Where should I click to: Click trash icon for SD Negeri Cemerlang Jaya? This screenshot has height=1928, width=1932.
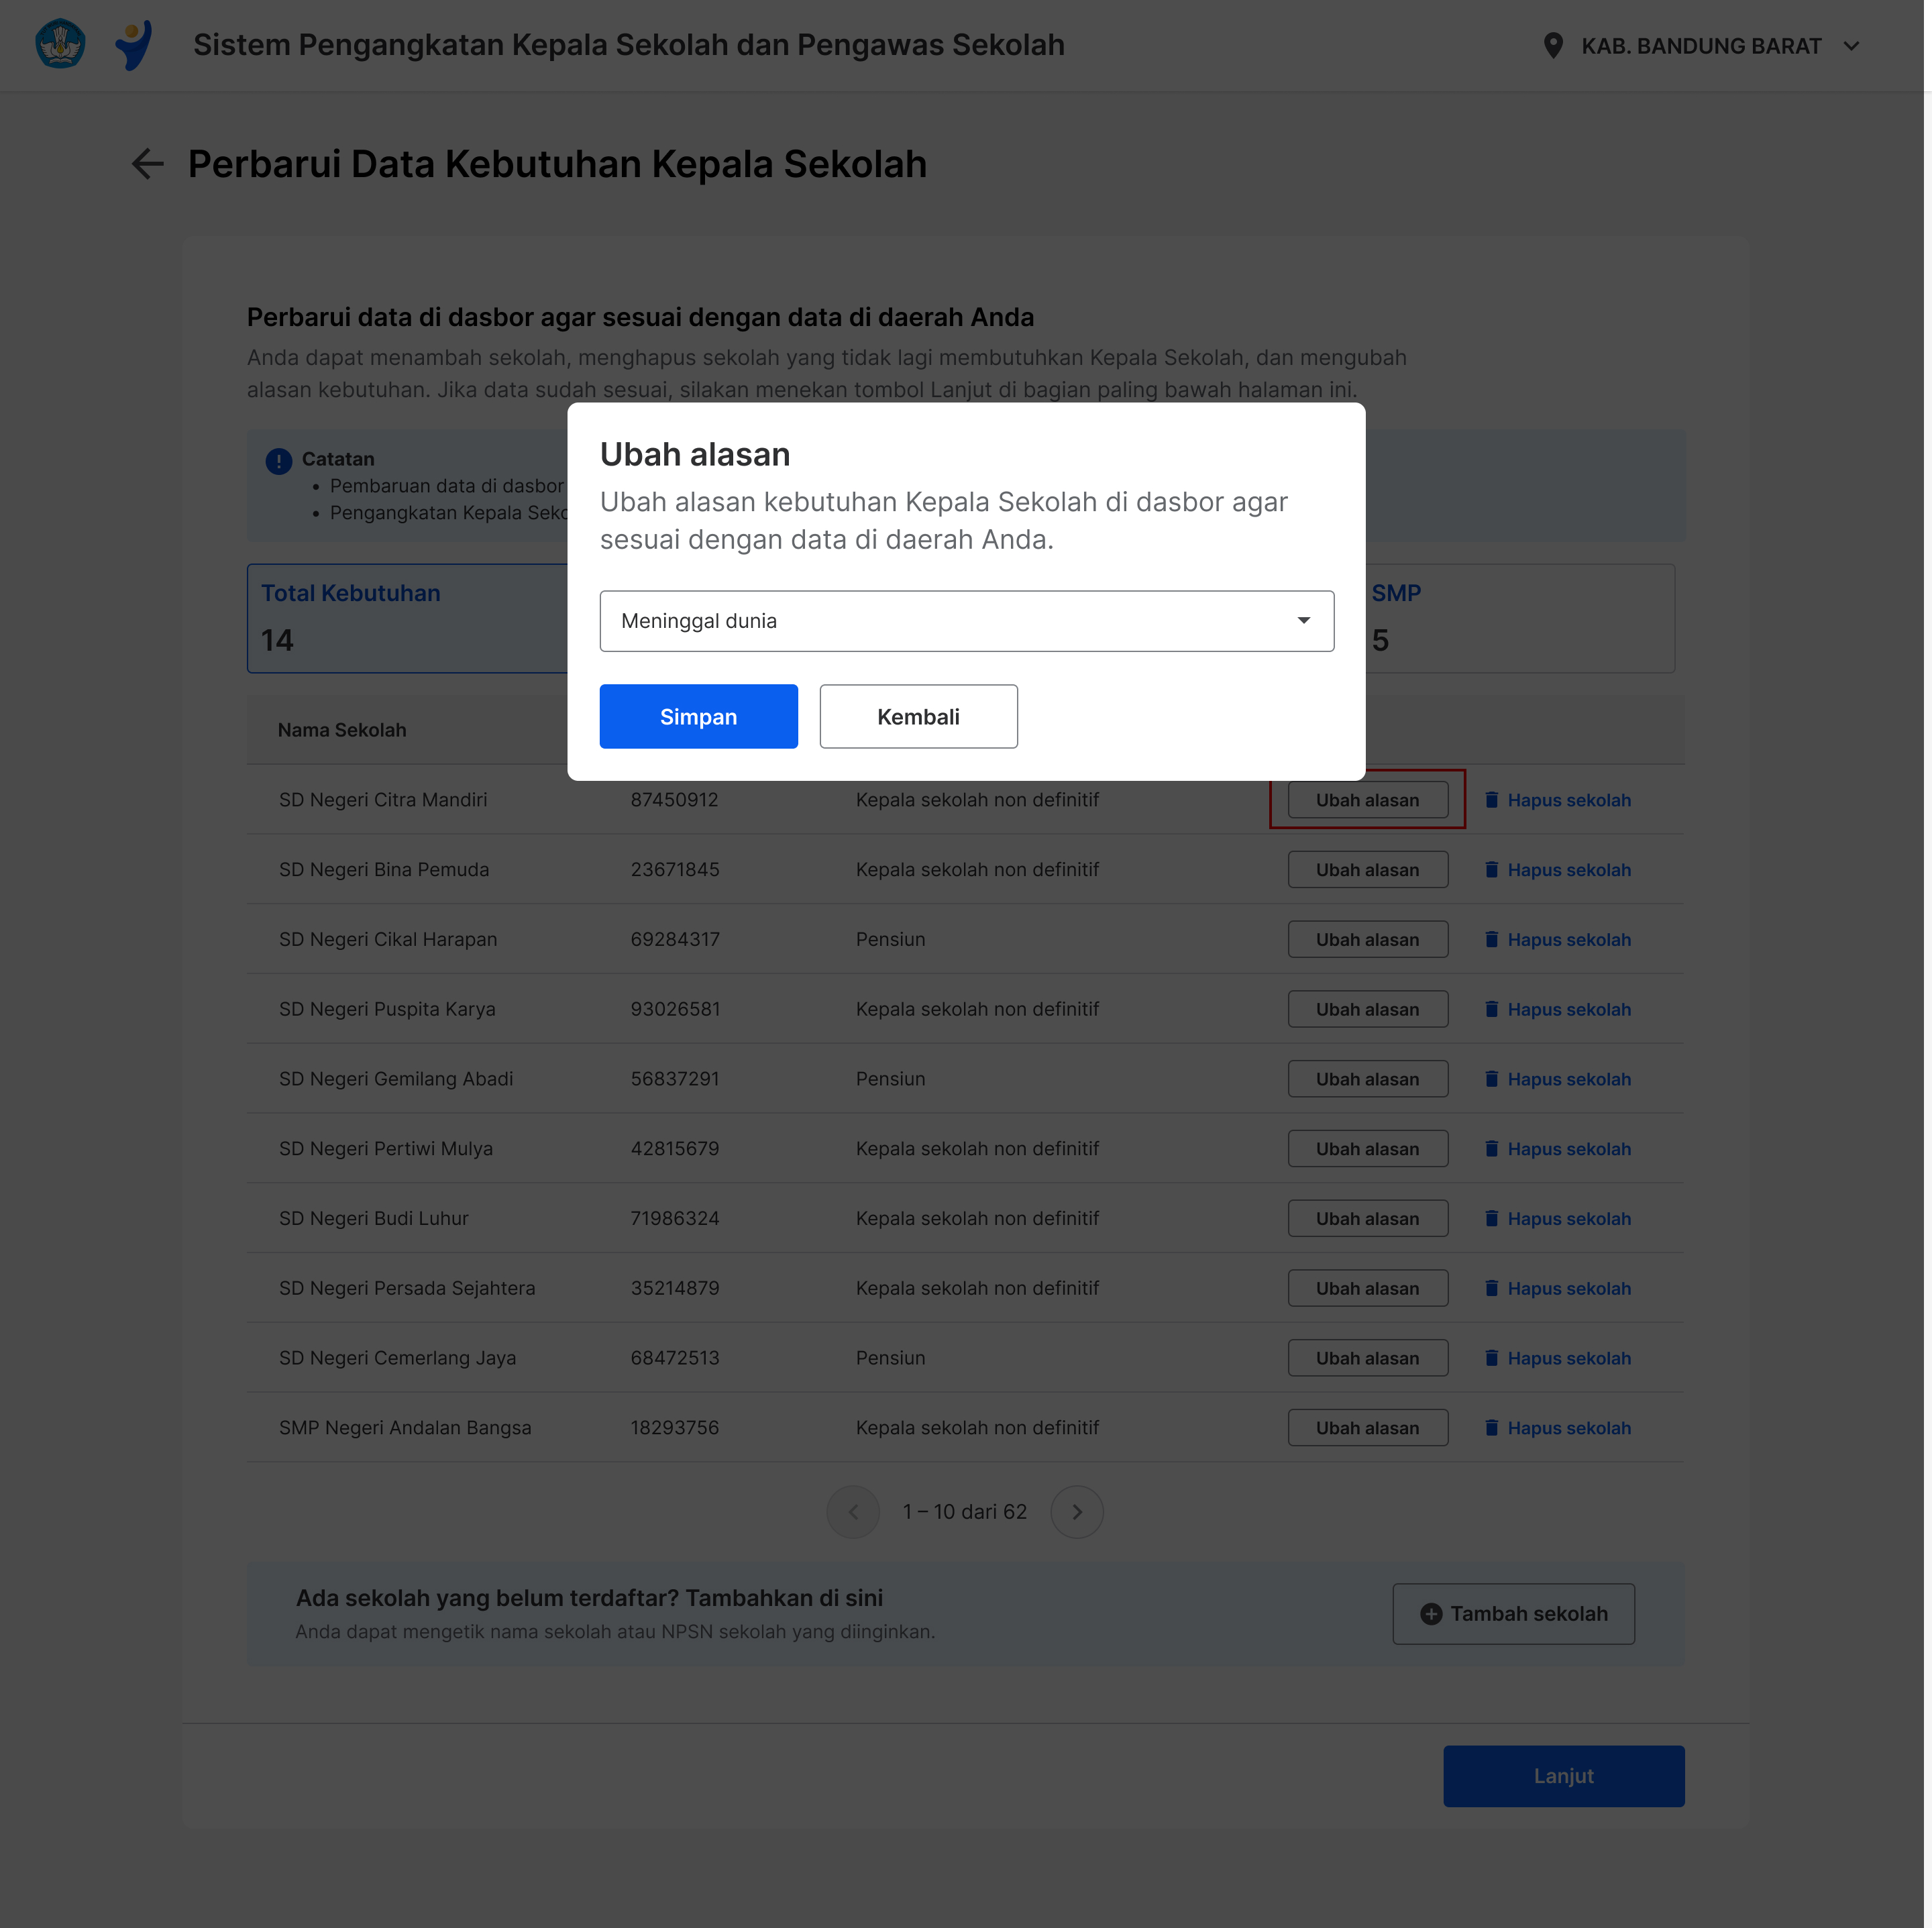(x=1491, y=1357)
